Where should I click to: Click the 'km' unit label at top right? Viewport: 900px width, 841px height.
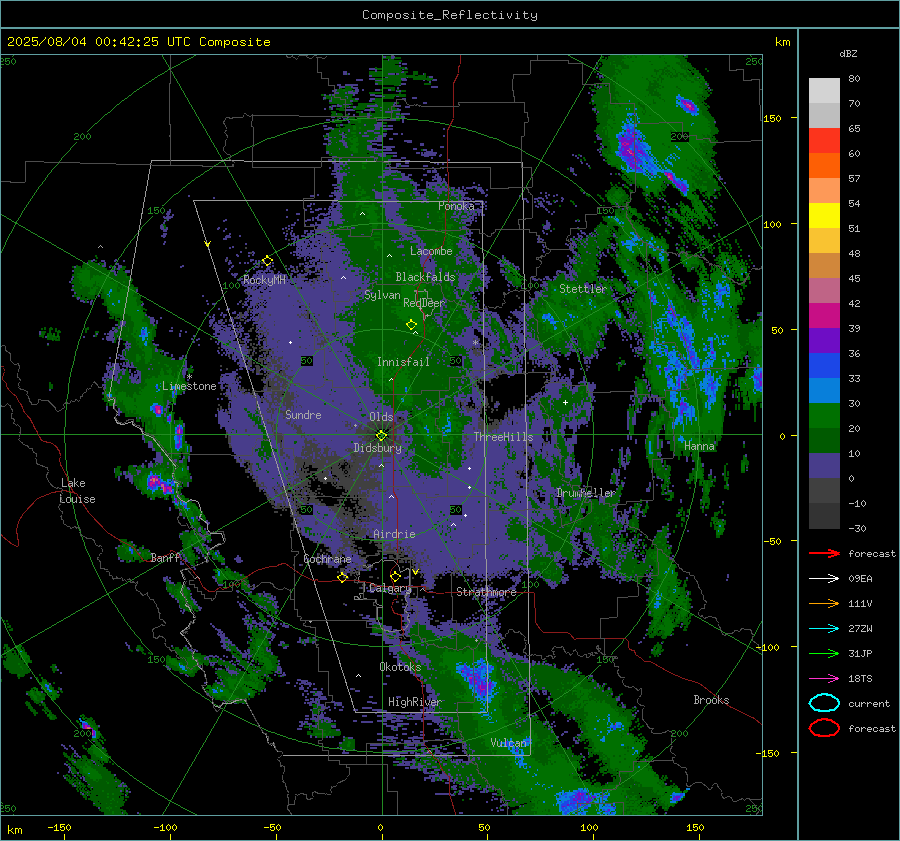tap(782, 42)
